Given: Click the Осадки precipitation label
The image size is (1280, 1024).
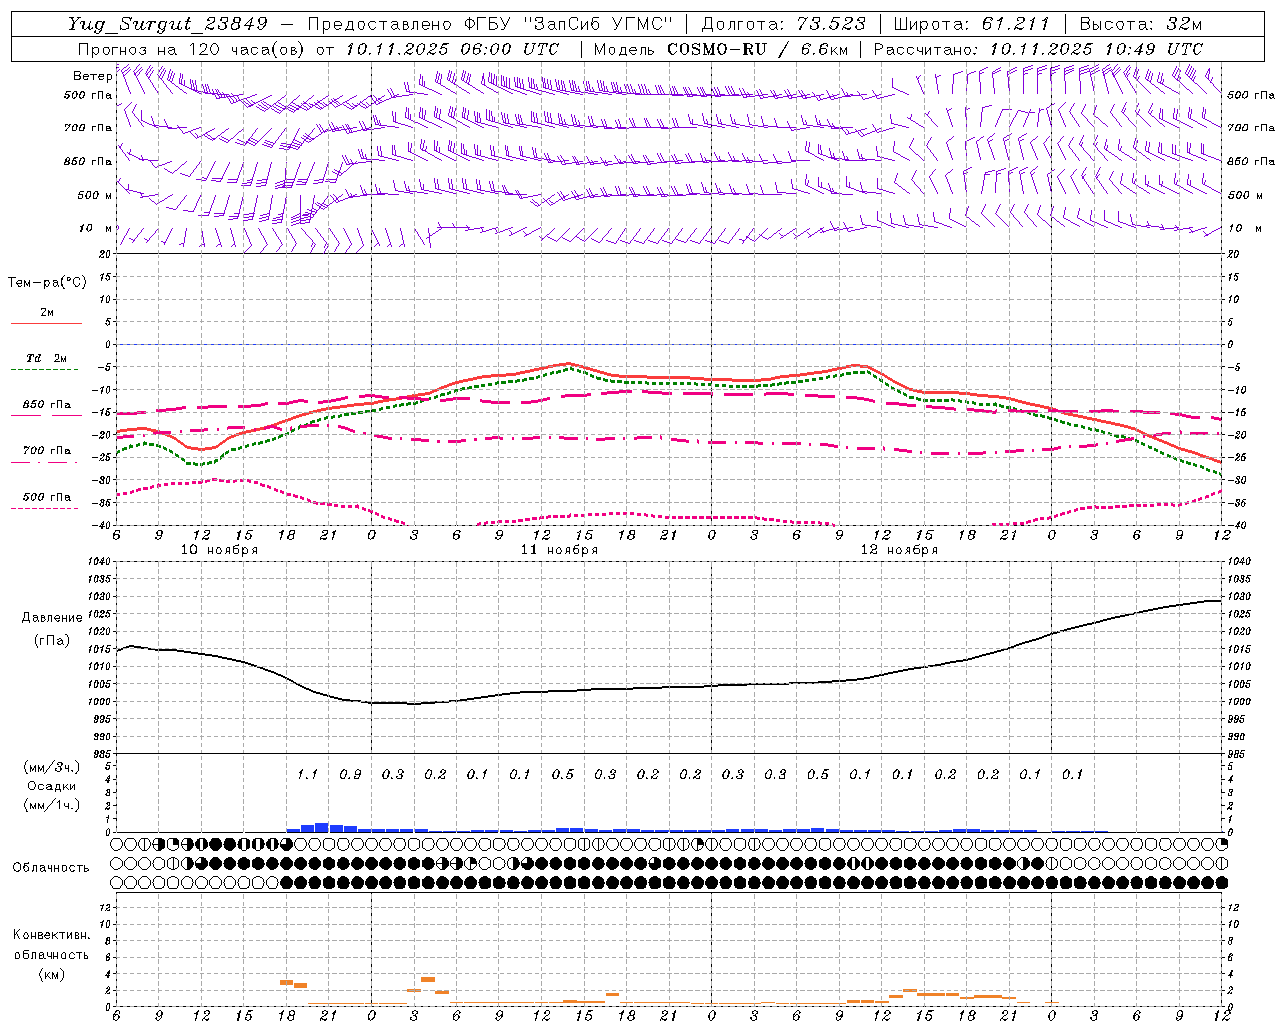Looking at the screenshot, I should point(52,787).
